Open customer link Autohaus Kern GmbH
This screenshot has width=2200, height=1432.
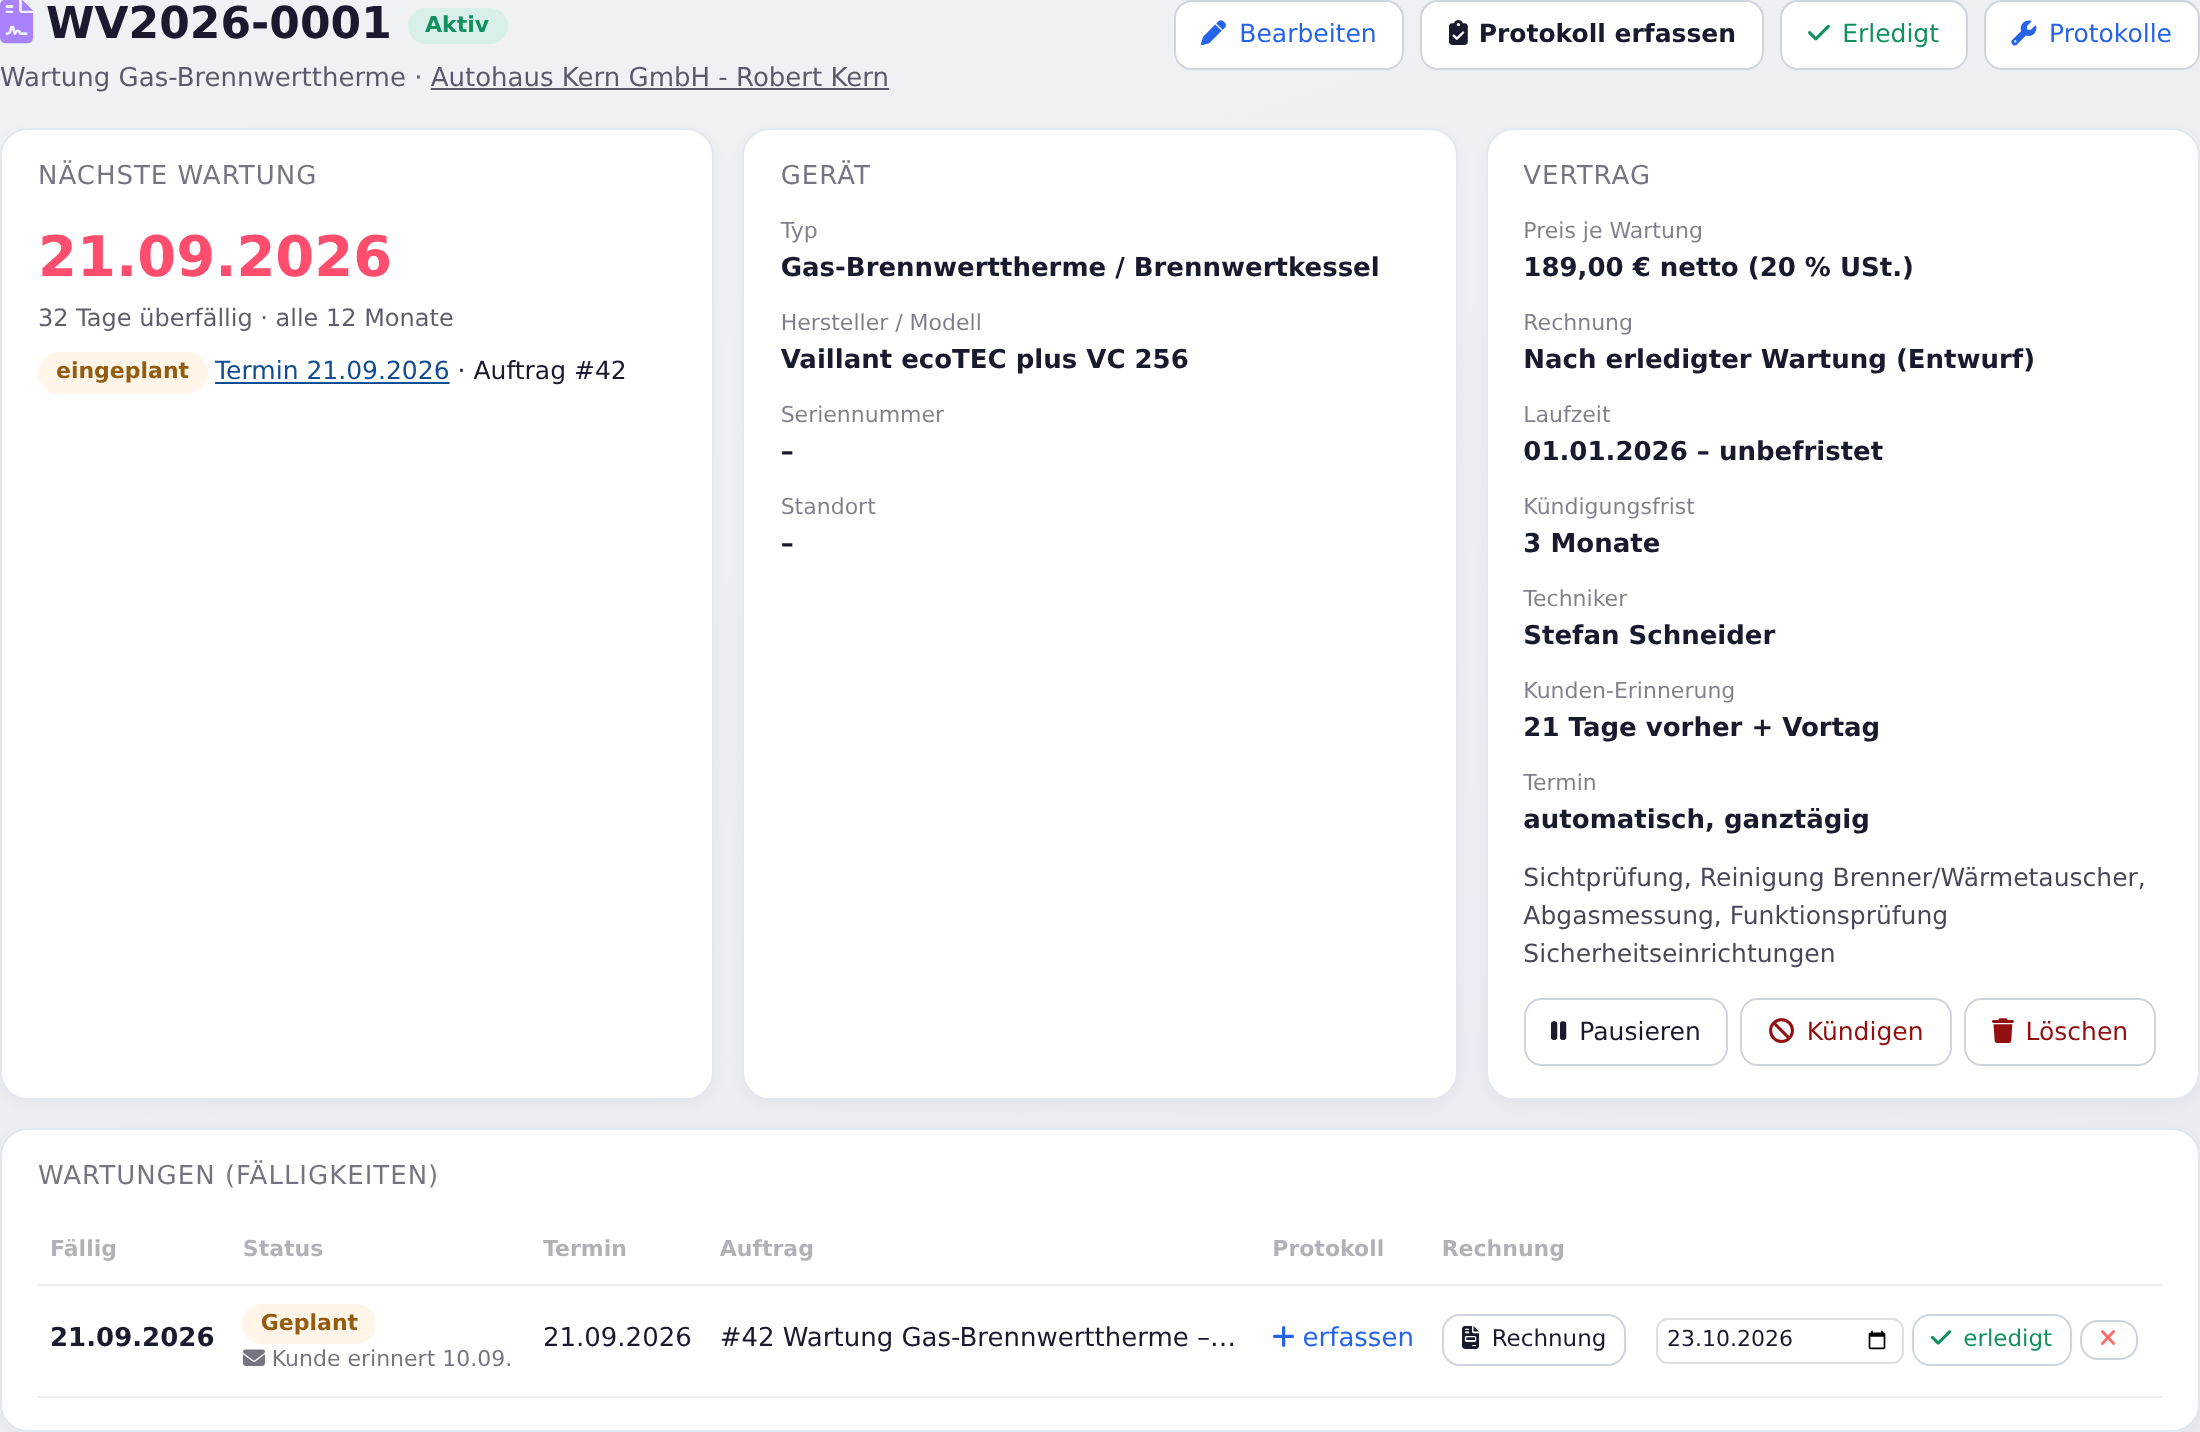point(659,77)
